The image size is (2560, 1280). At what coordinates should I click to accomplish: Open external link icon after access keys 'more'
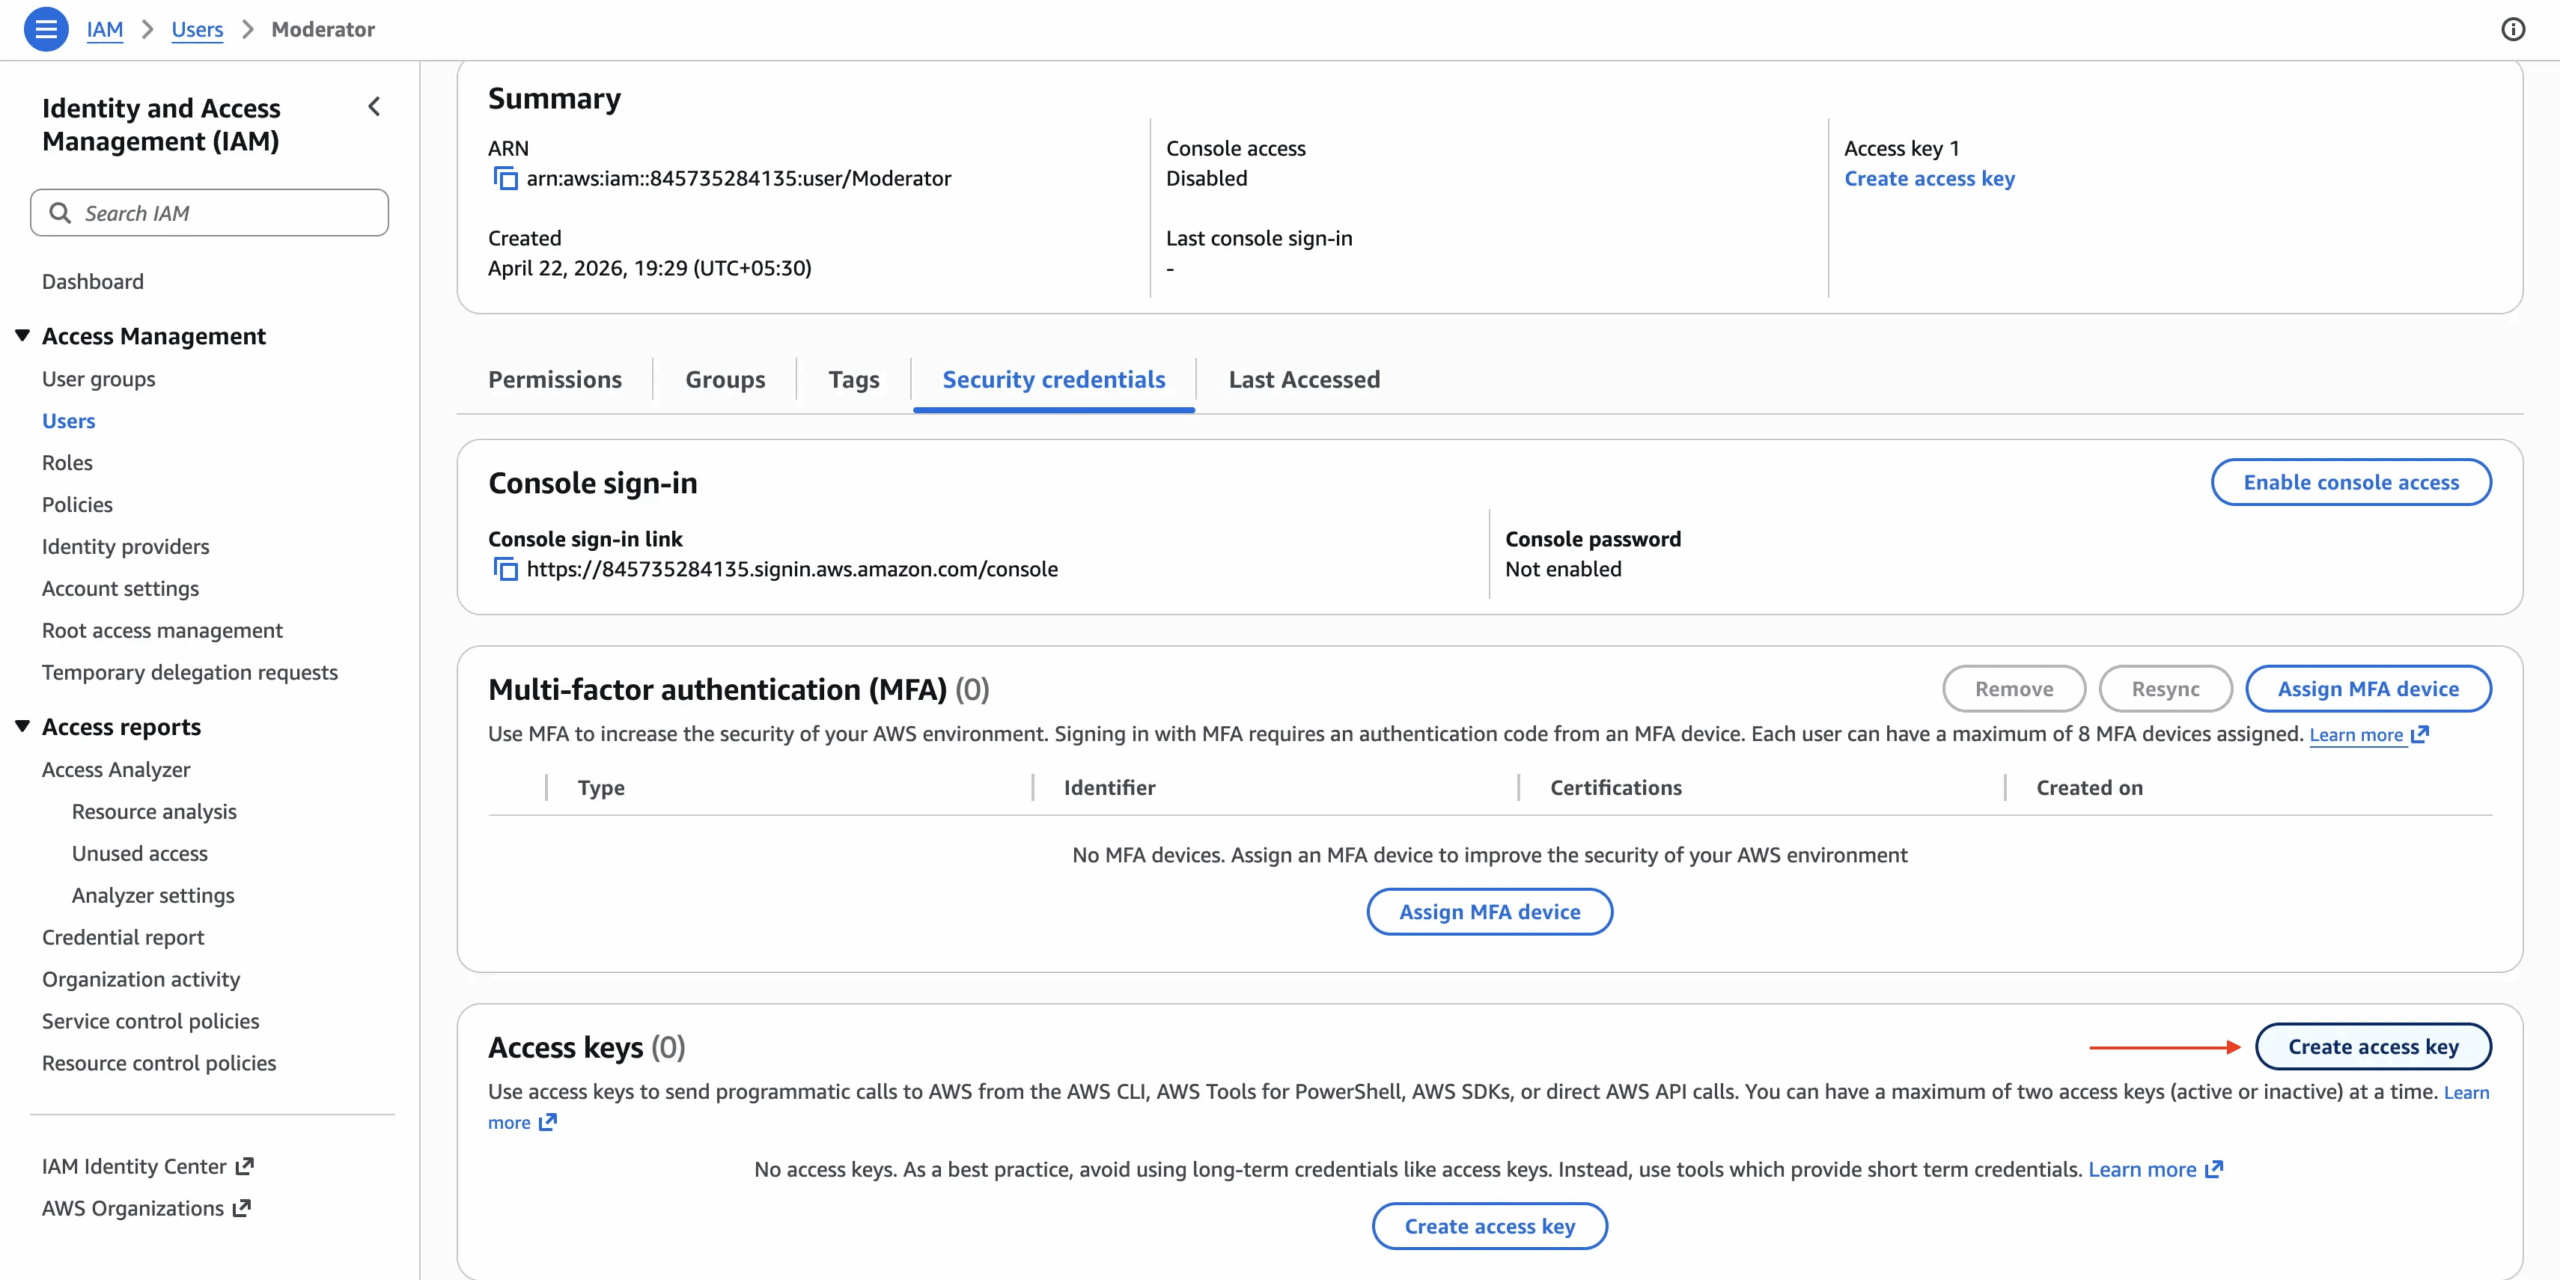(x=548, y=1122)
